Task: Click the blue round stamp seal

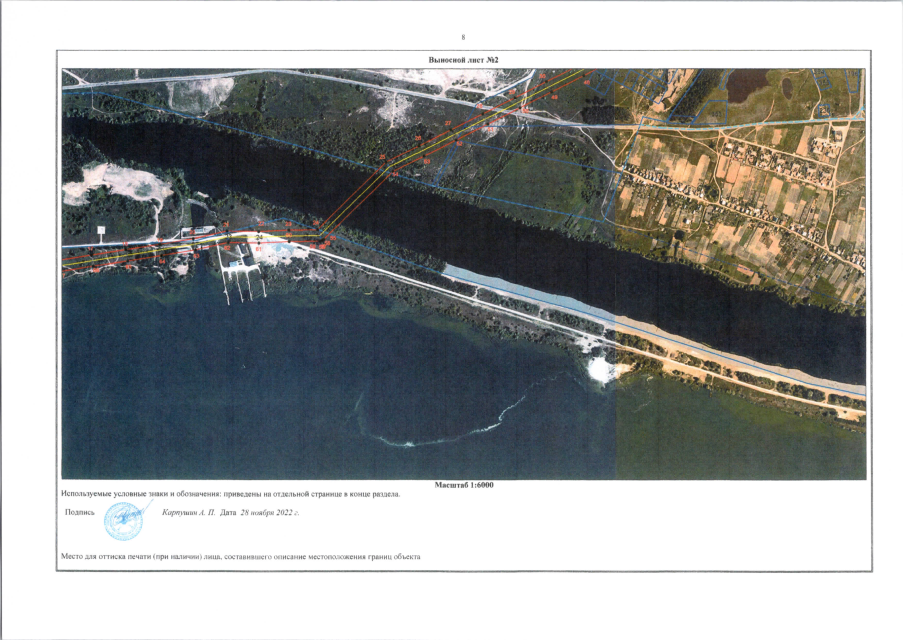Action: (123, 521)
